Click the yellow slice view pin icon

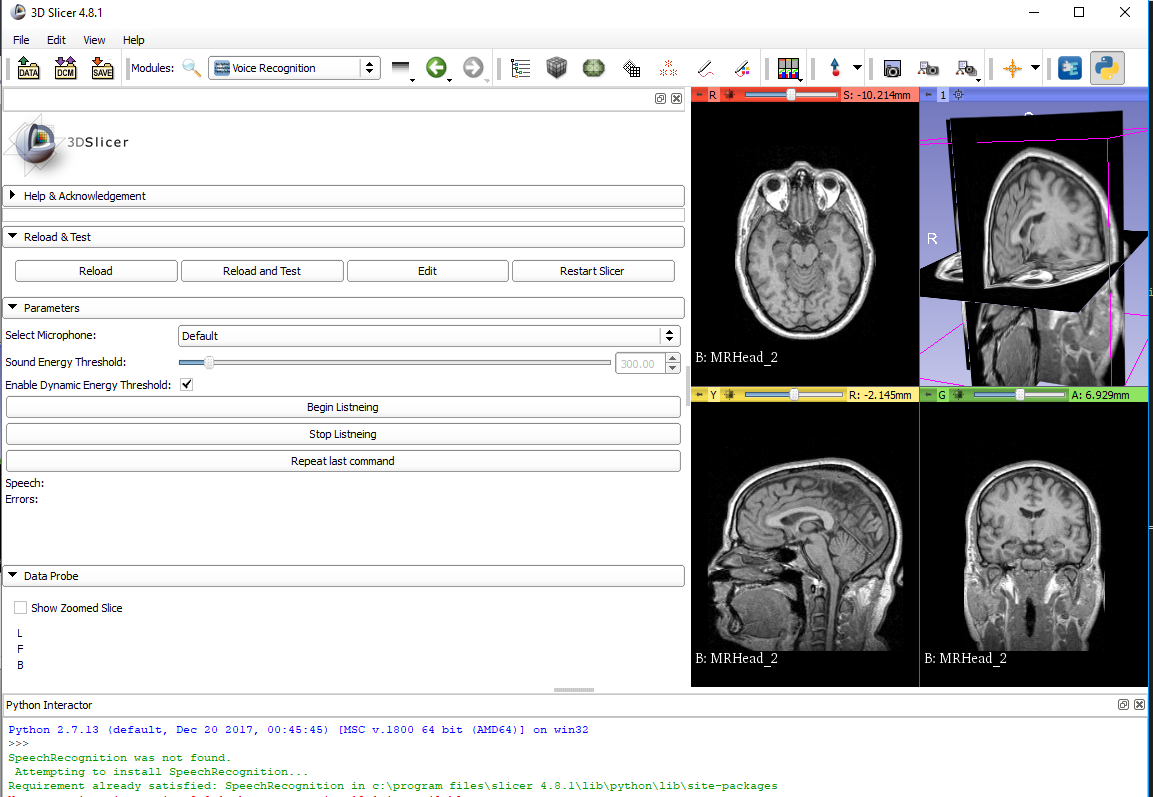[699, 395]
